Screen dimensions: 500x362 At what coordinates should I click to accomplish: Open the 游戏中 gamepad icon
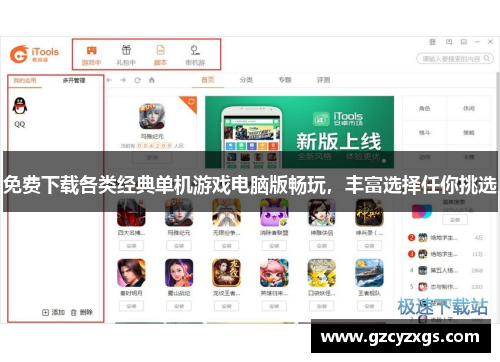tap(91, 51)
